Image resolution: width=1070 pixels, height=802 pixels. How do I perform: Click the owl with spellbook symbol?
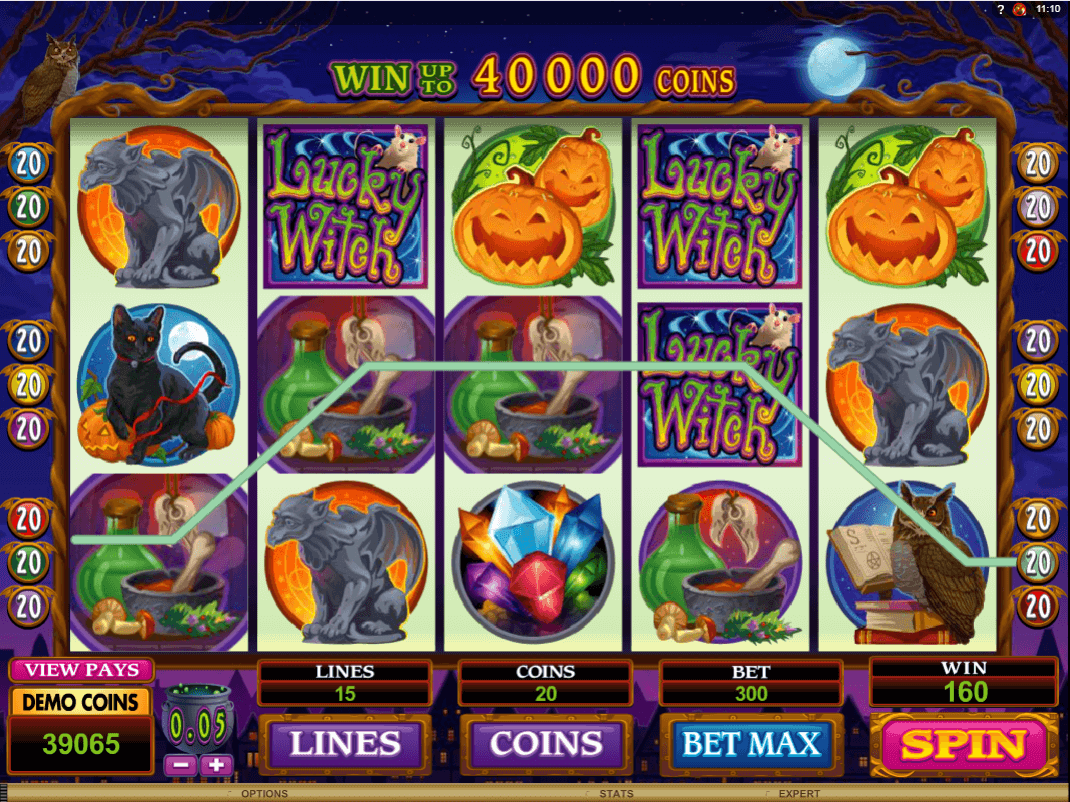point(908,564)
